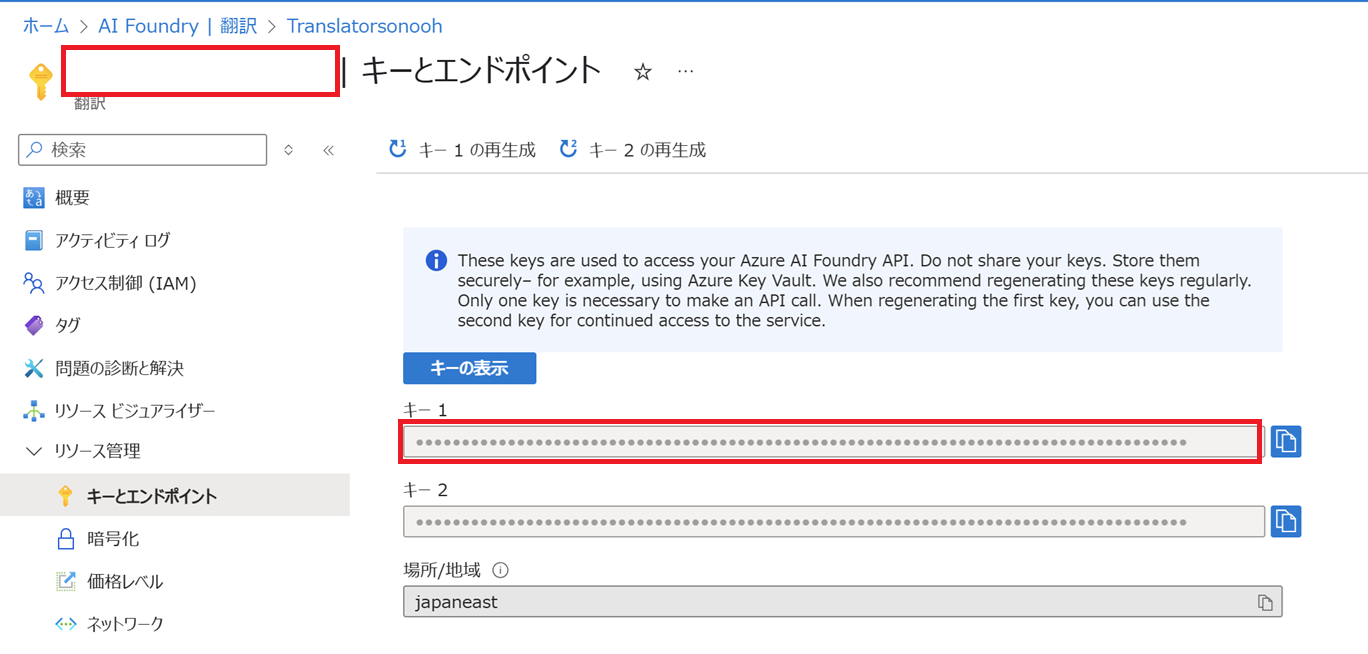This screenshot has width=1368, height=654.
Task: Go to AI Foundry | 翻訳 breadcrumb
Action: click(177, 26)
